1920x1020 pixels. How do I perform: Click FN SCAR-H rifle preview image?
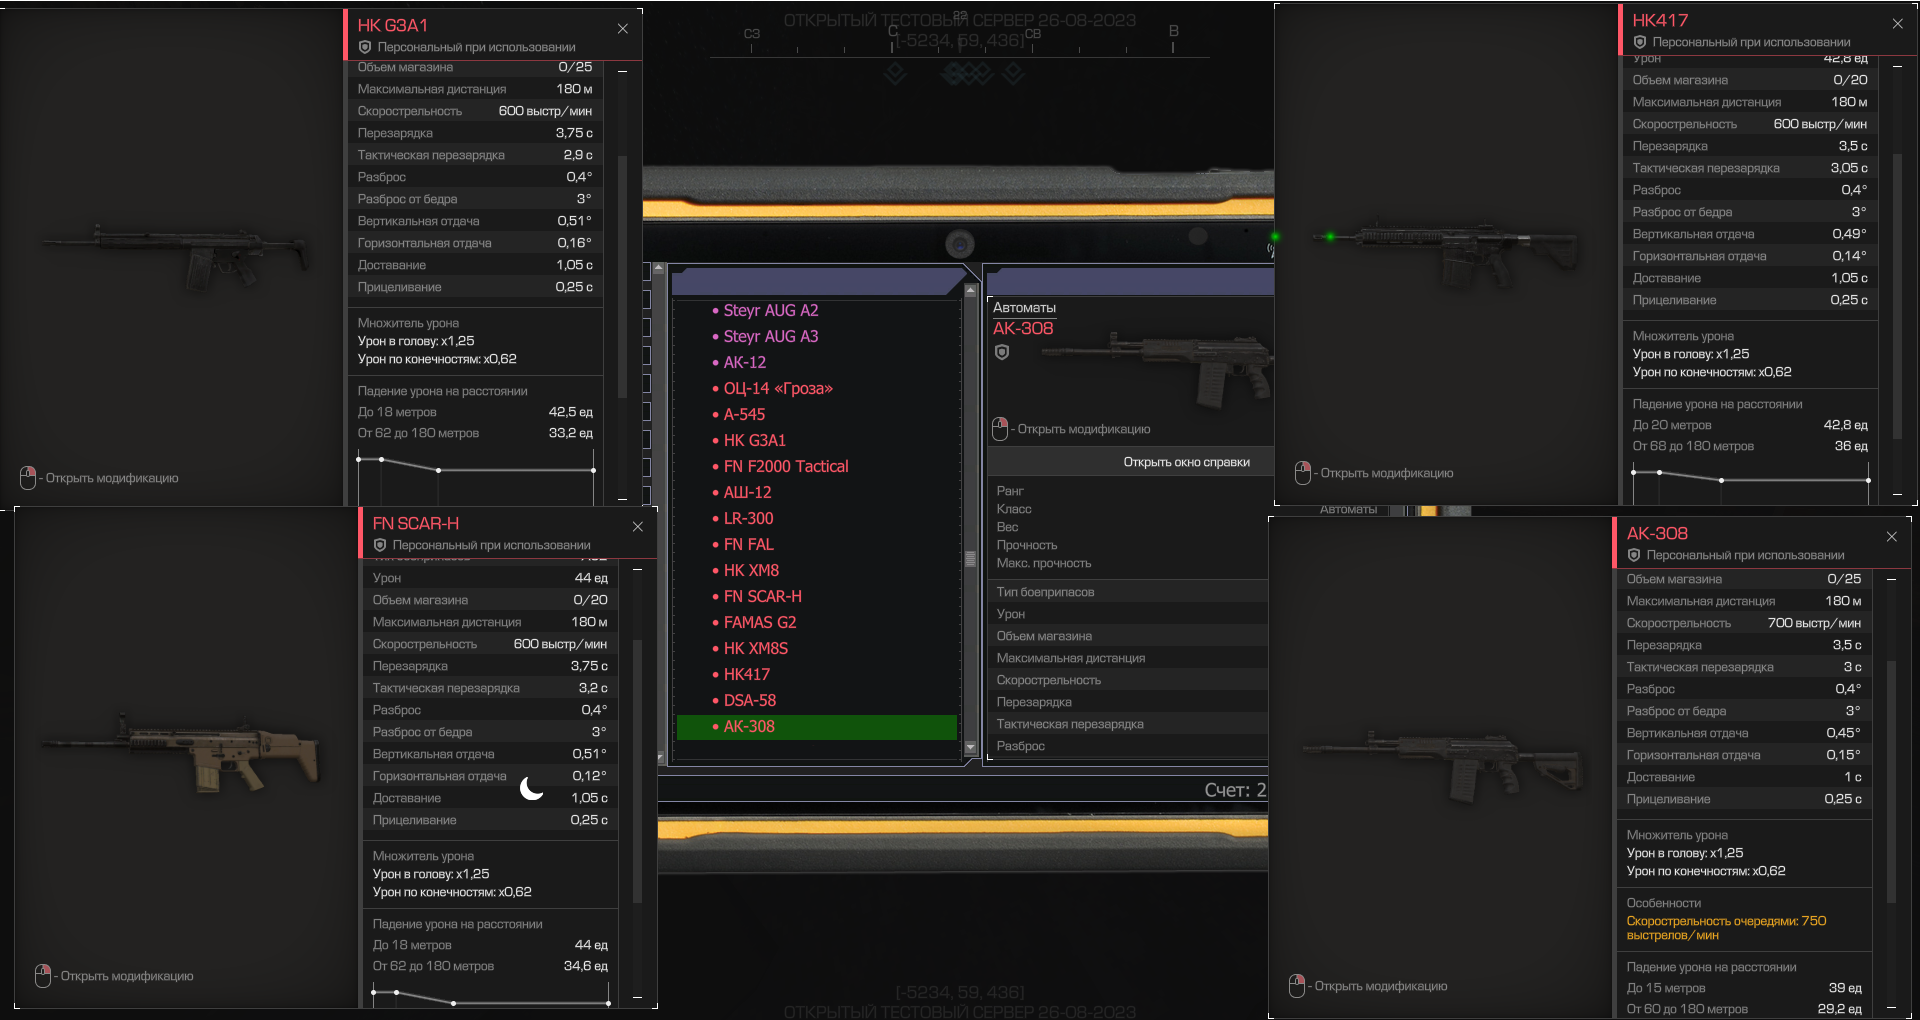(182, 753)
